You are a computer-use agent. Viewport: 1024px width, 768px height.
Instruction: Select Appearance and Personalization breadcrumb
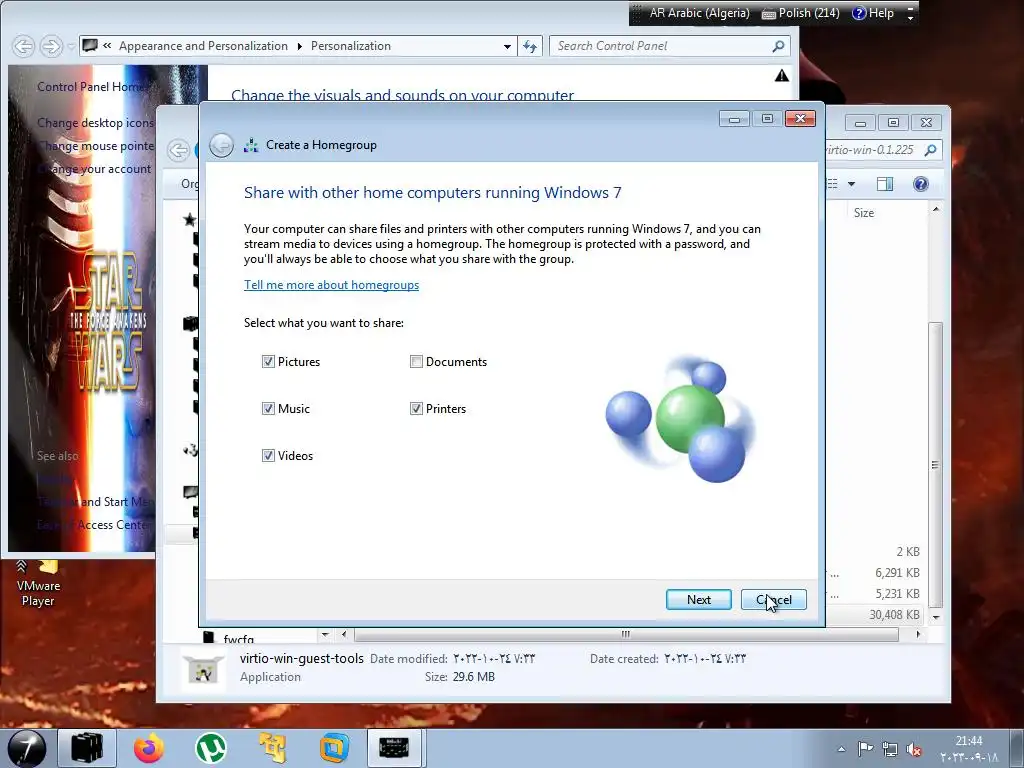[203, 46]
